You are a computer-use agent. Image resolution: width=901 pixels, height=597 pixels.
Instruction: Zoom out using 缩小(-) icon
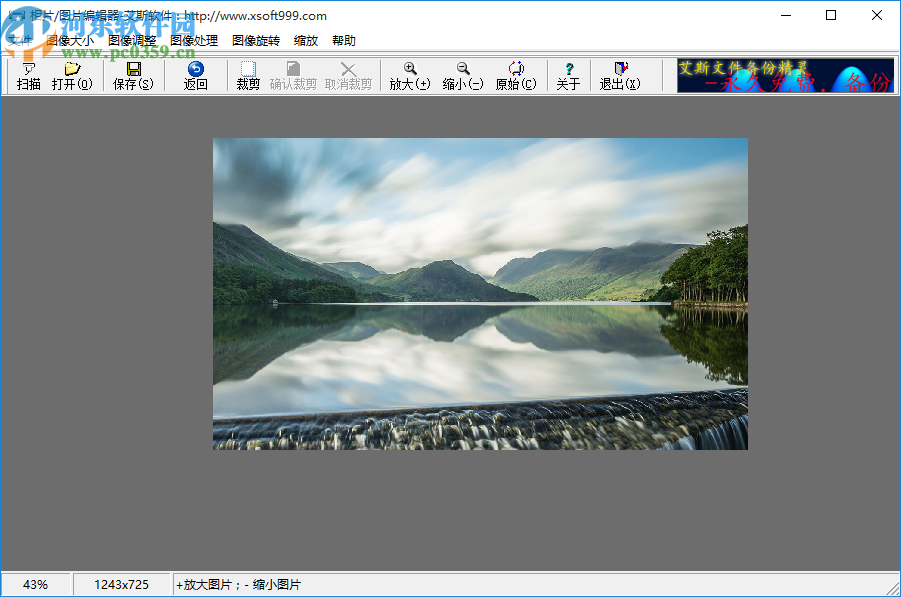coord(463,76)
